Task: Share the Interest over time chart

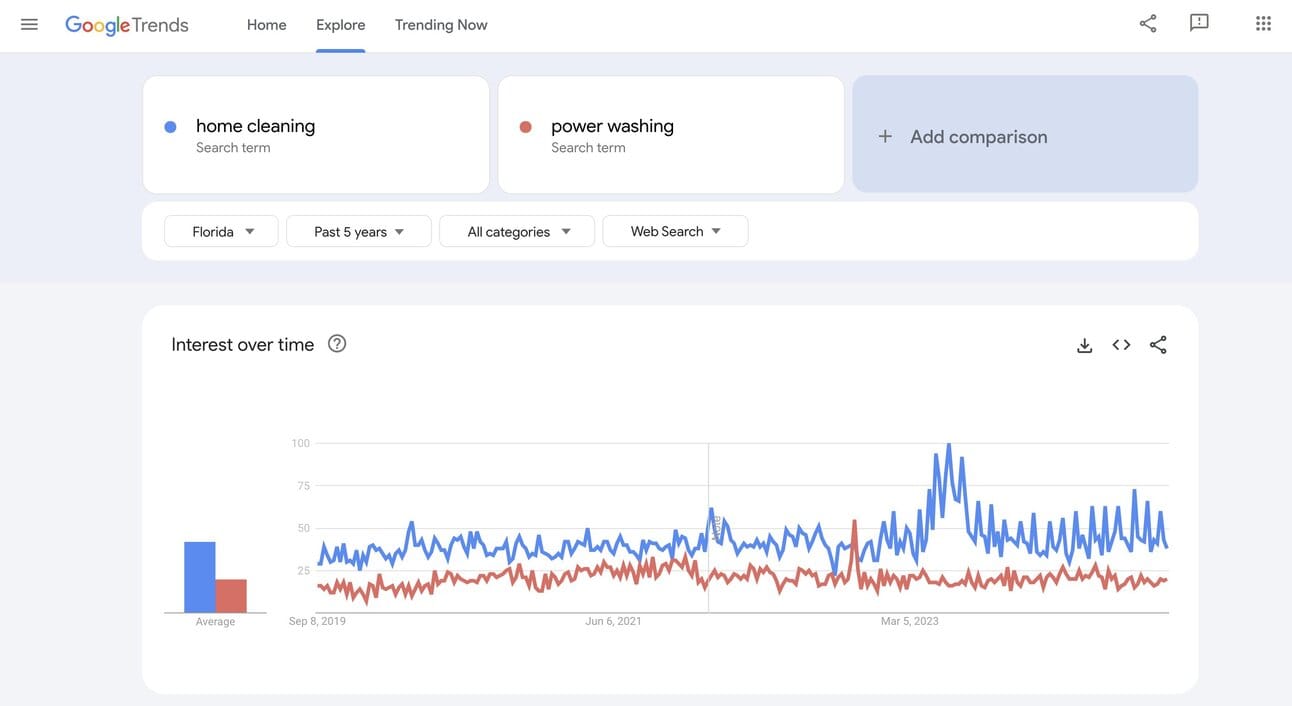Action: pyautogui.click(x=1158, y=345)
